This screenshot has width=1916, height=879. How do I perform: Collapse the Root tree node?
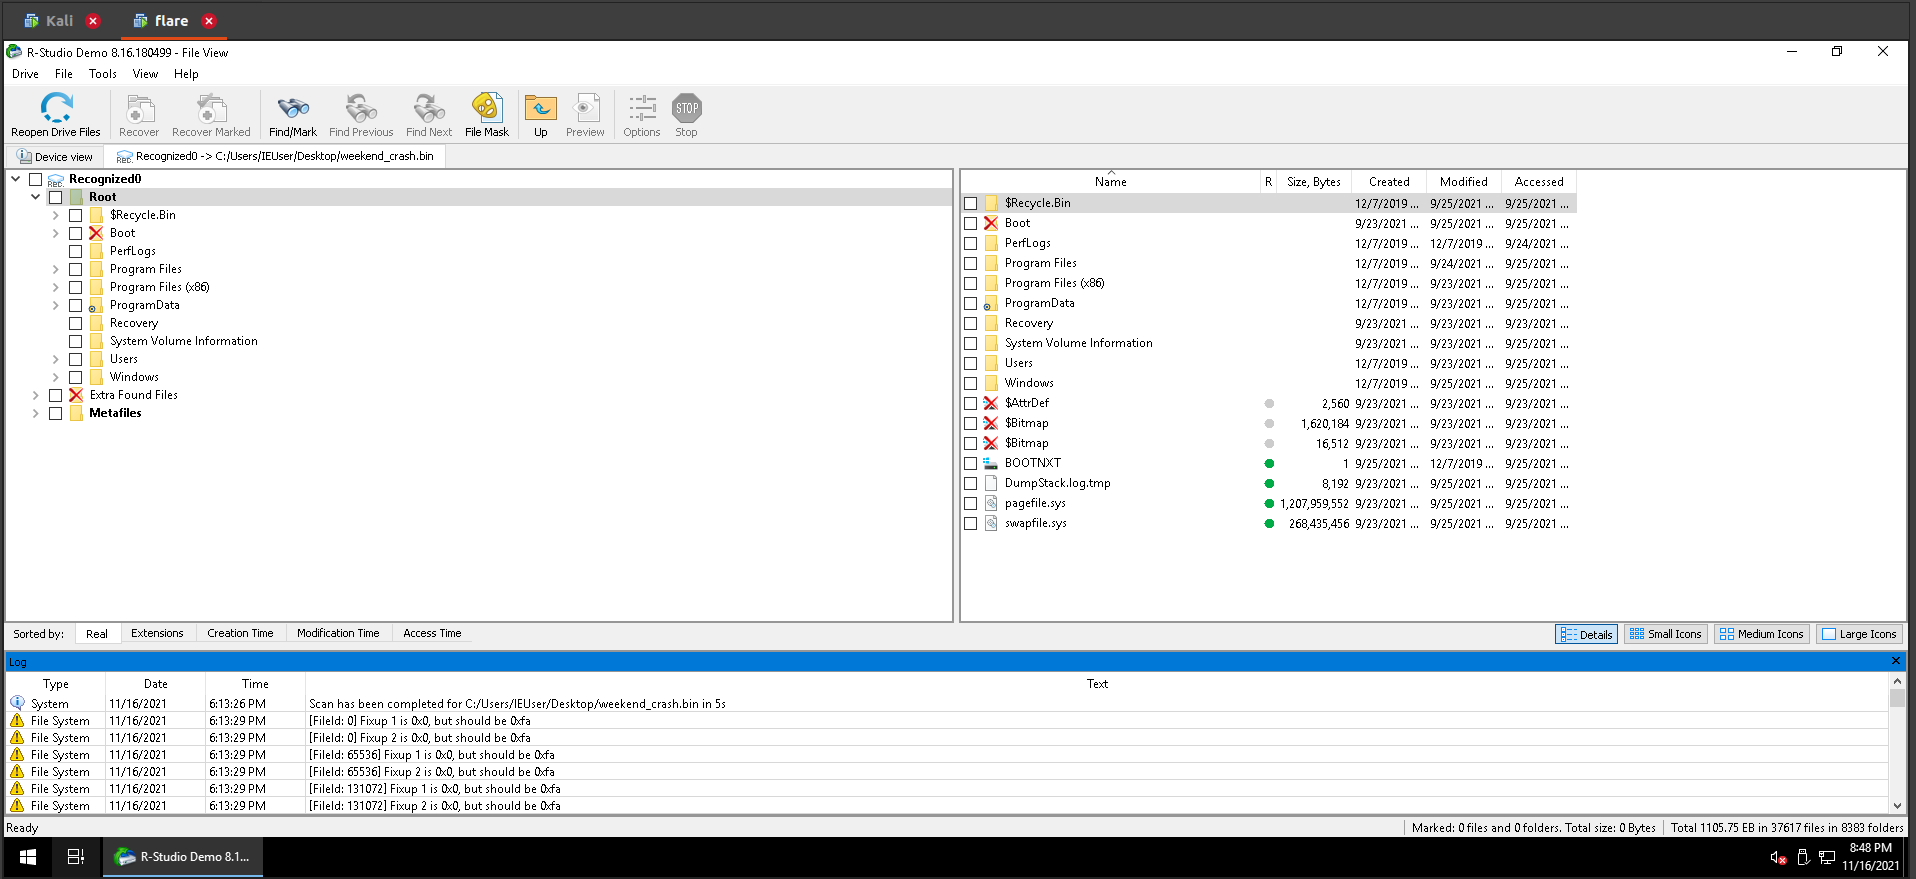(x=36, y=197)
